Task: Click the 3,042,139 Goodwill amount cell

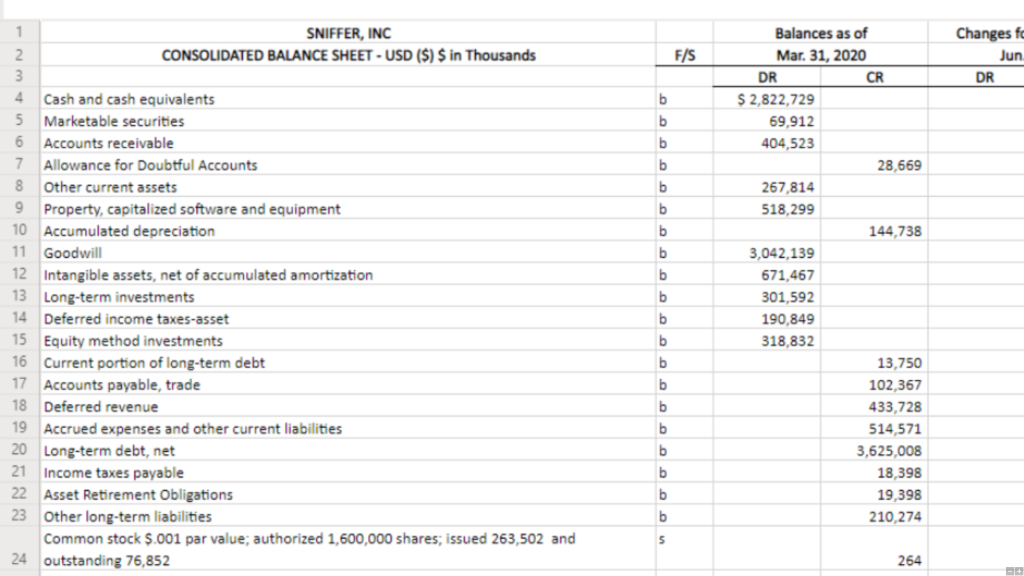Action: pyautogui.click(x=780, y=253)
